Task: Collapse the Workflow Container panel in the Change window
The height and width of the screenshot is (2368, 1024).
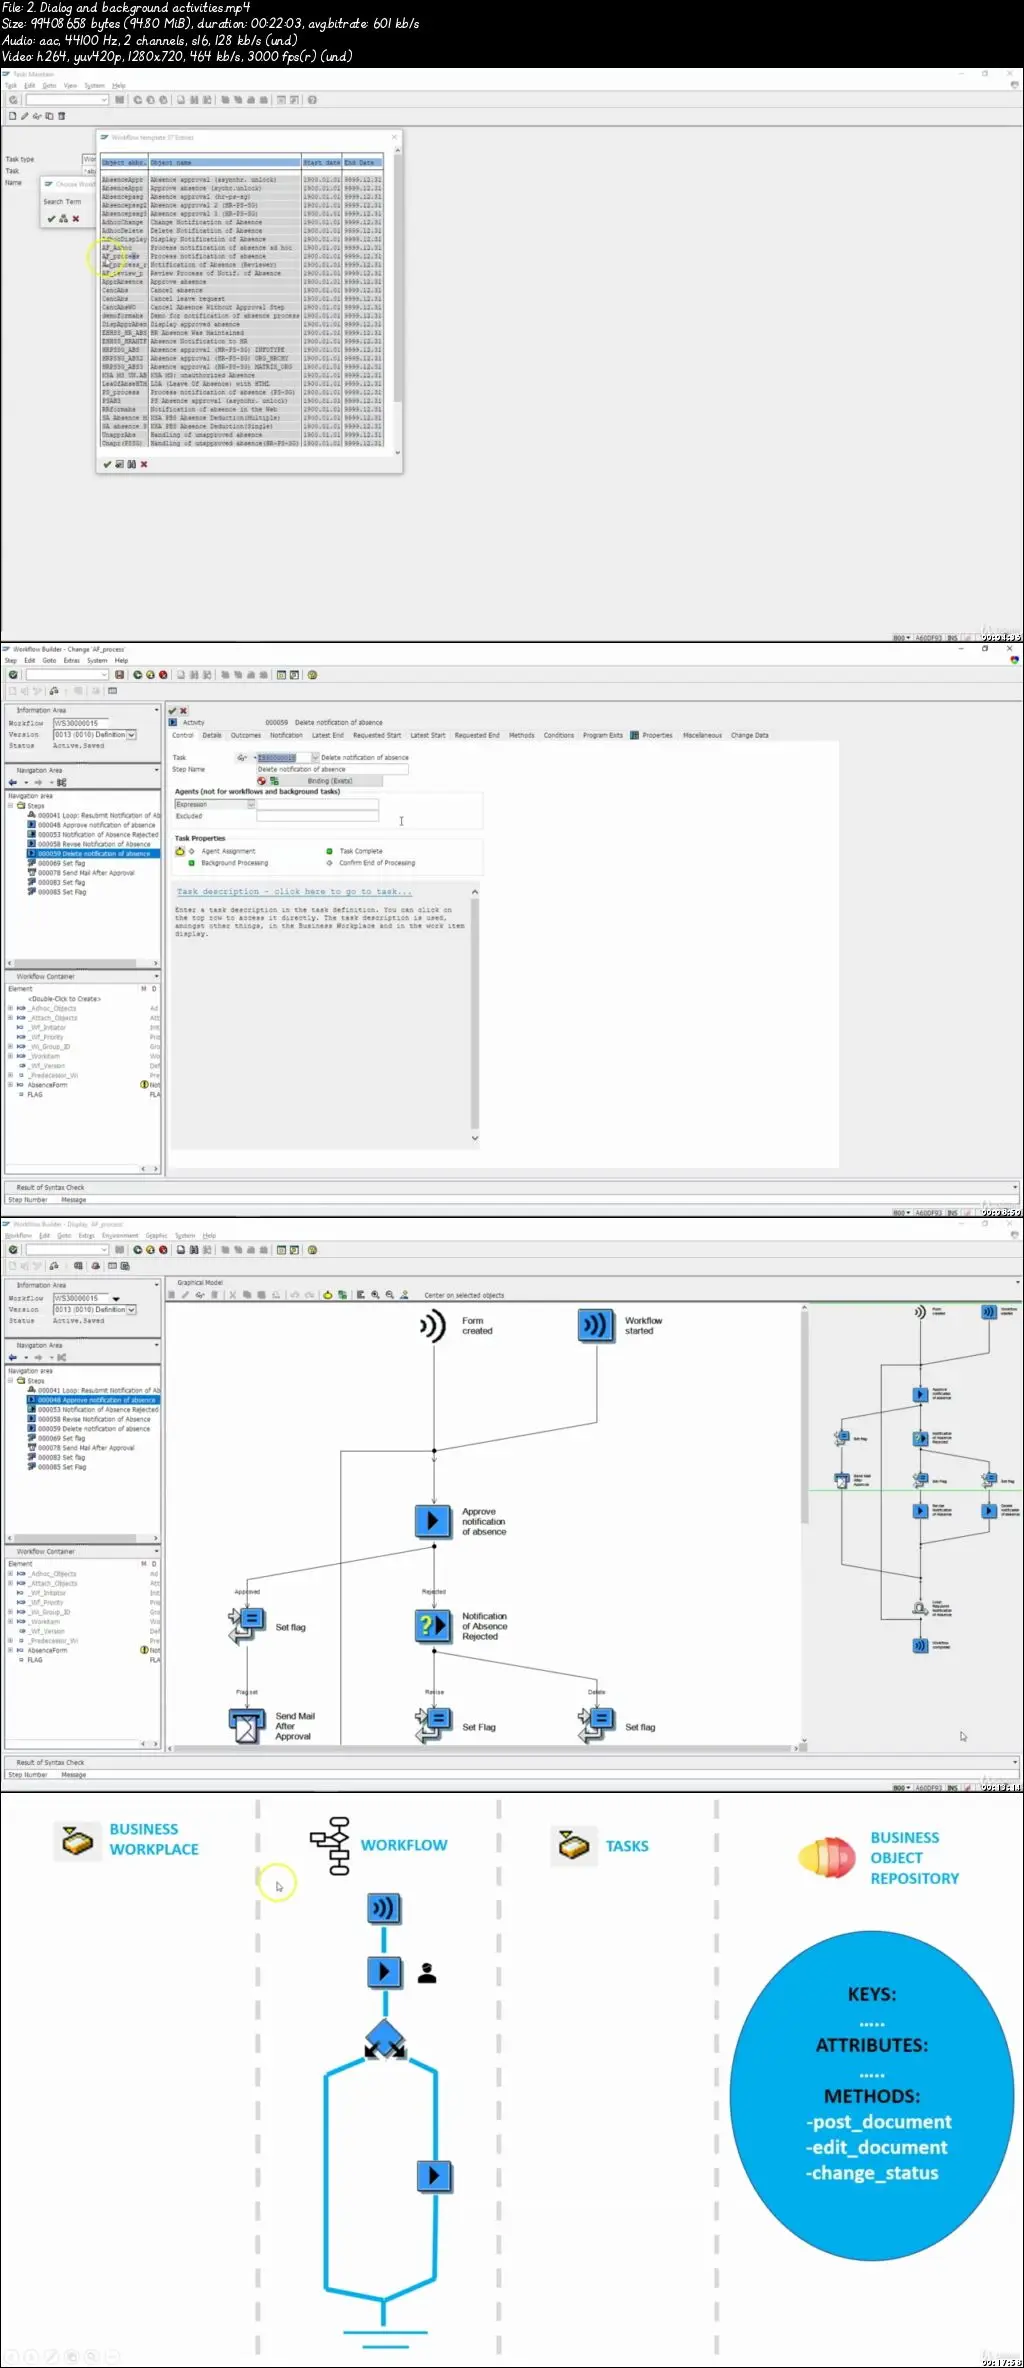Action: coord(156,976)
